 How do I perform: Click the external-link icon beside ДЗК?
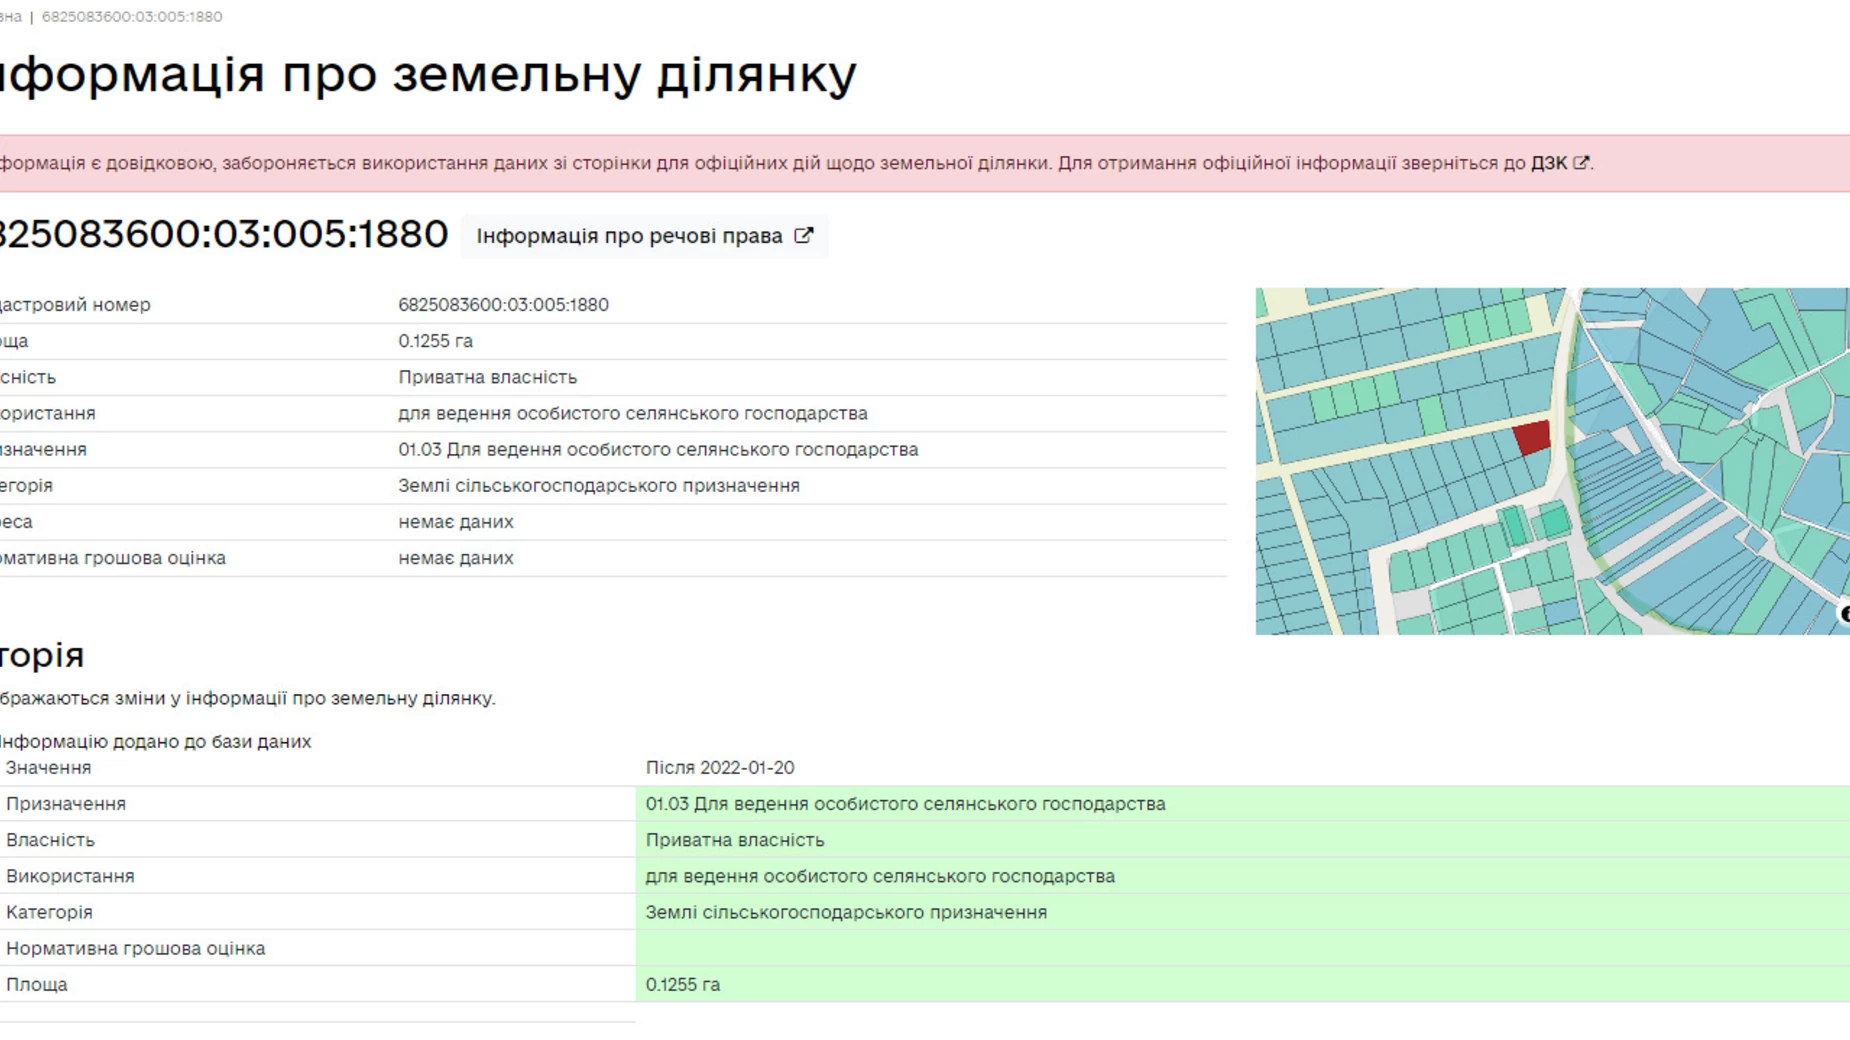1581,163
